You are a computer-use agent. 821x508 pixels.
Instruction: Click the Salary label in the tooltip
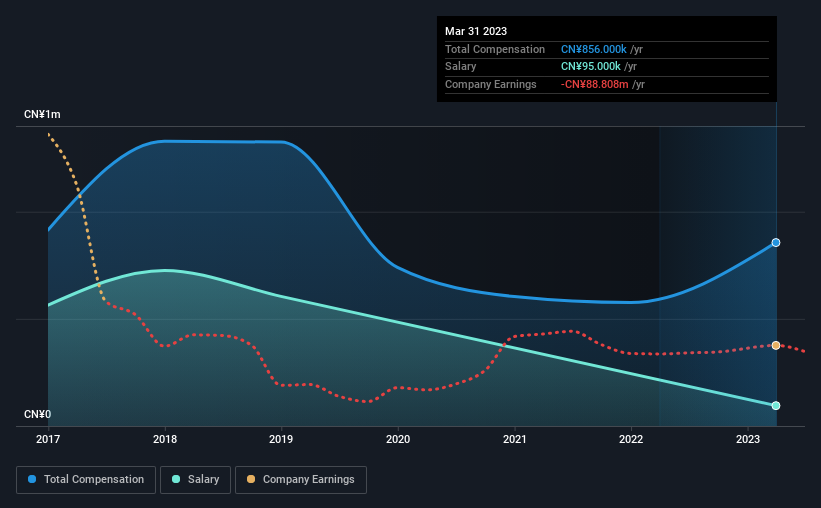(x=461, y=67)
